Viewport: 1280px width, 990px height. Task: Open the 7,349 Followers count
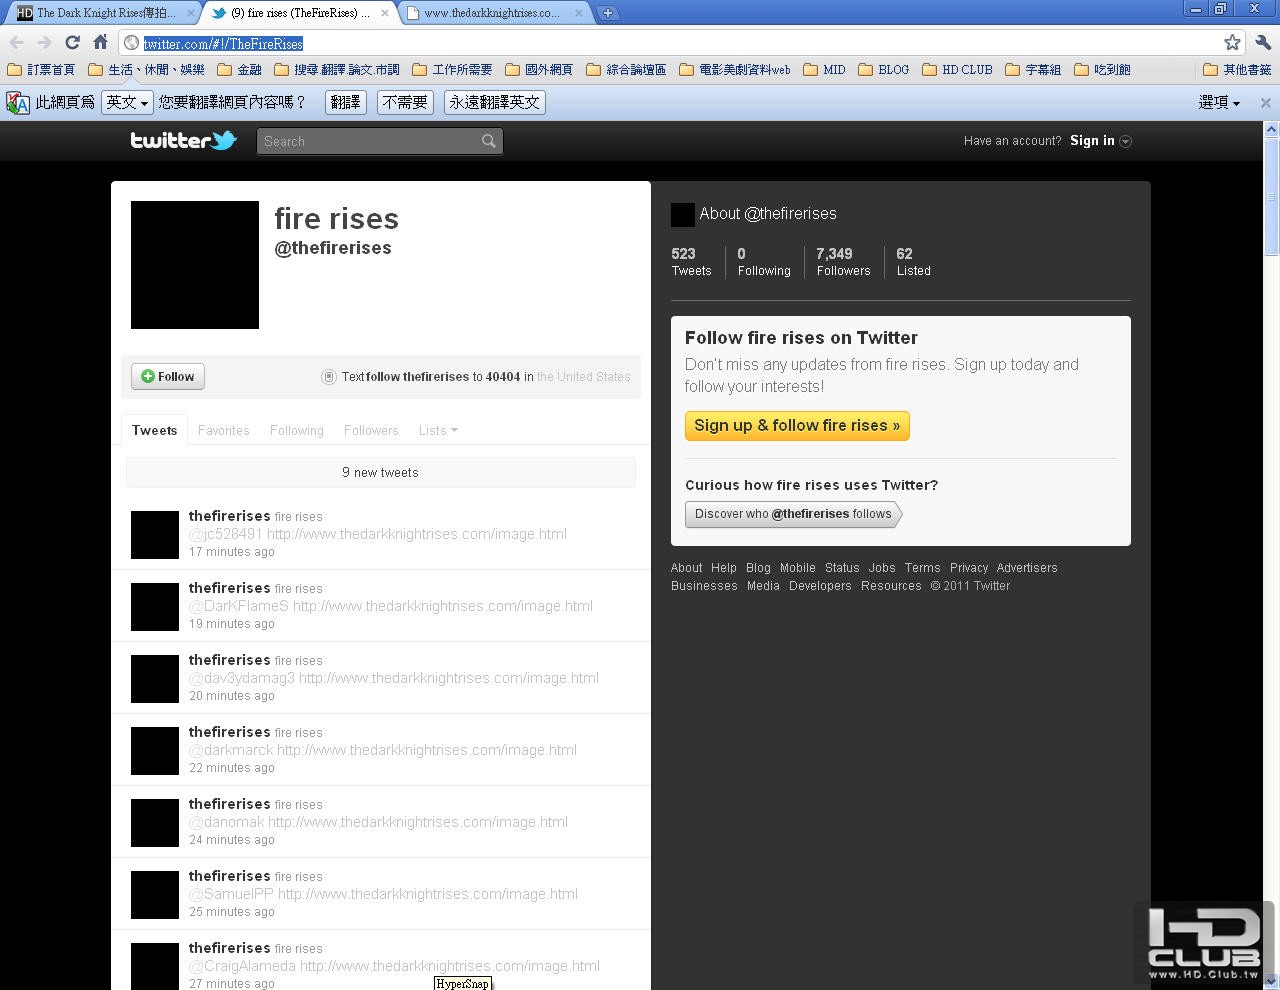[843, 262]
